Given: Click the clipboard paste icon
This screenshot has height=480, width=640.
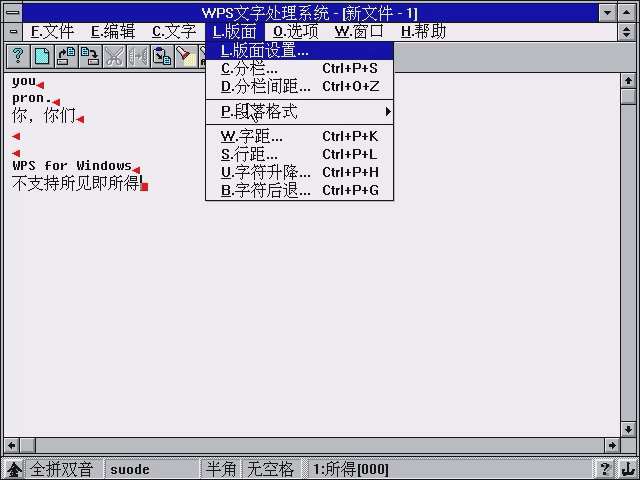Looking at the screenshot, I should click(x=162, y=56).
